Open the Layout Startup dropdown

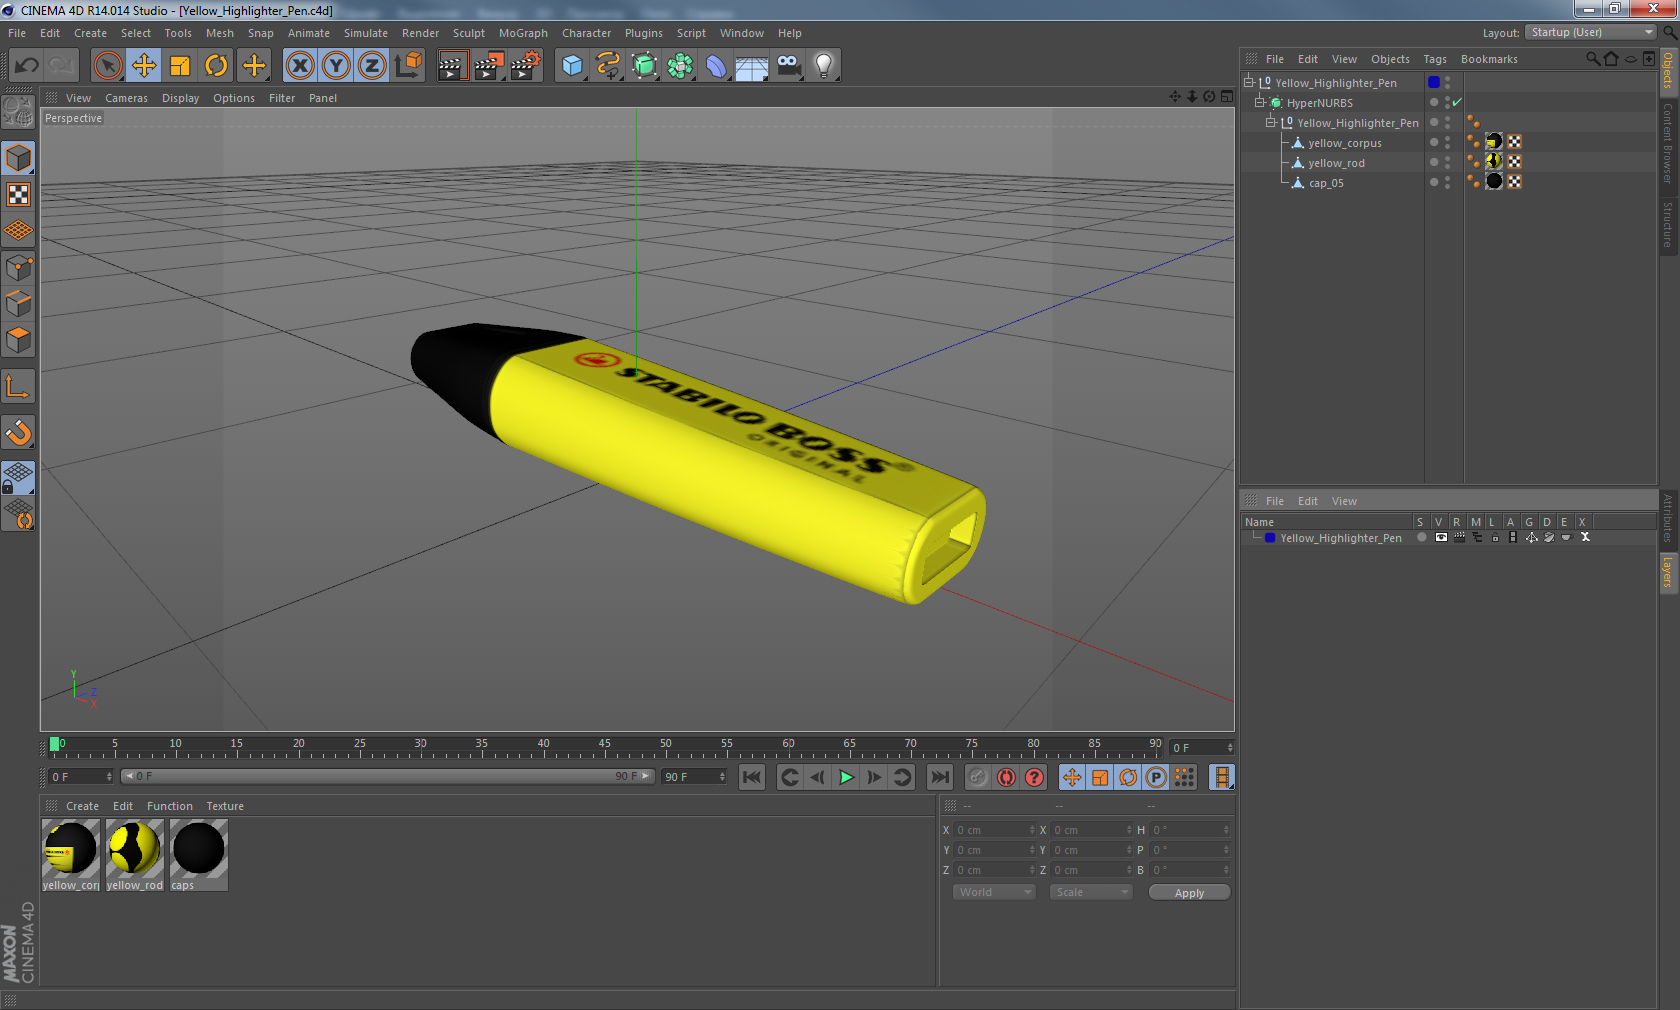[1591, 32]
